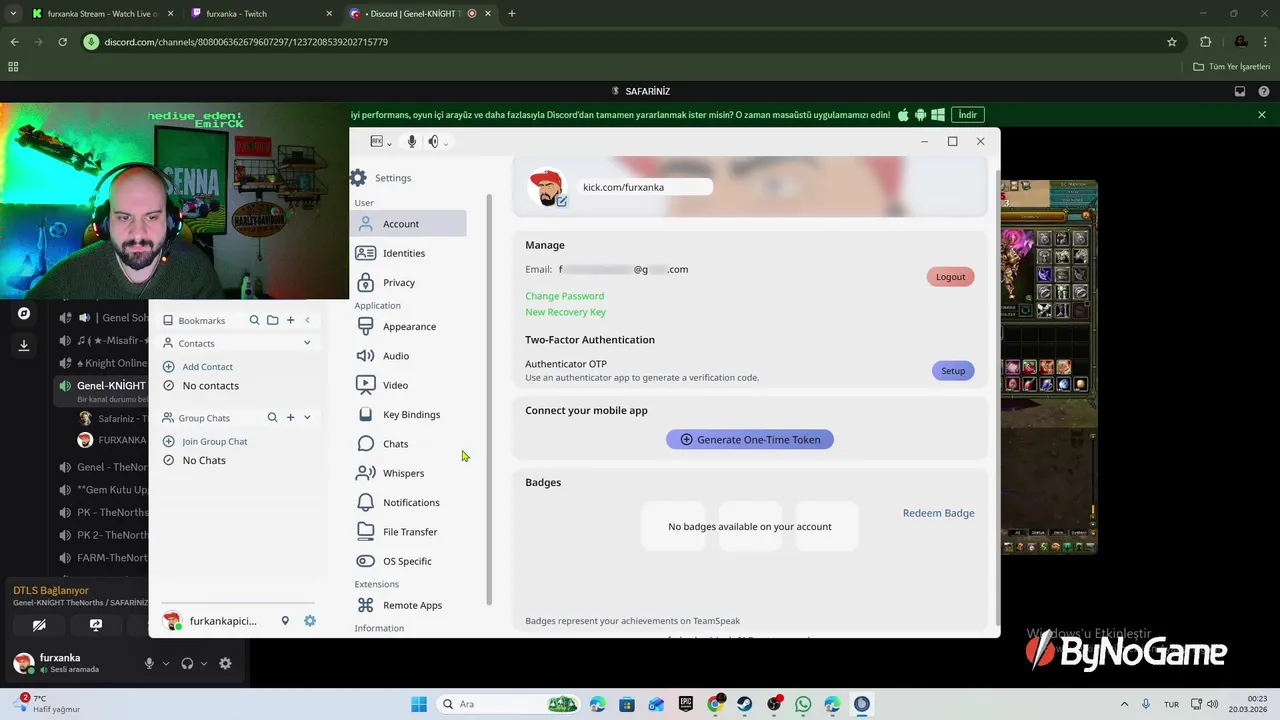Click location pin icon beside furkankapici
The height and width of the screenshot is (720, 1280).
click(x=285, y=621)
